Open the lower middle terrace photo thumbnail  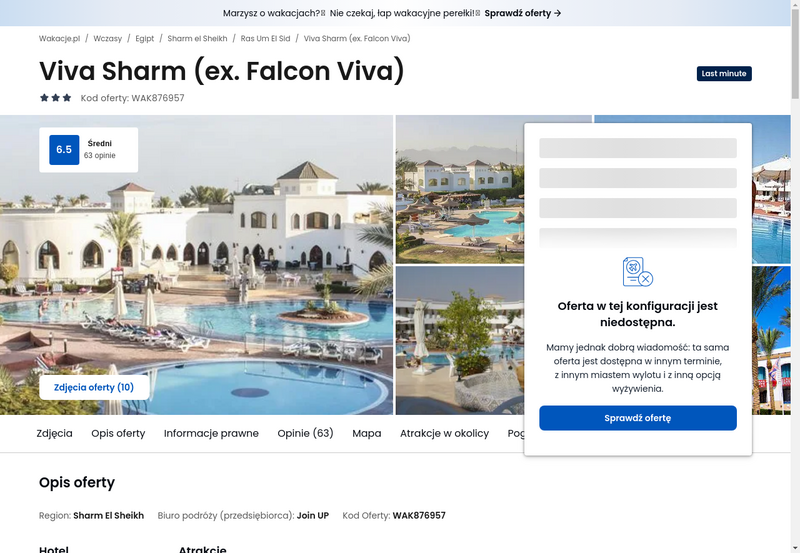[x=460, y=340]
